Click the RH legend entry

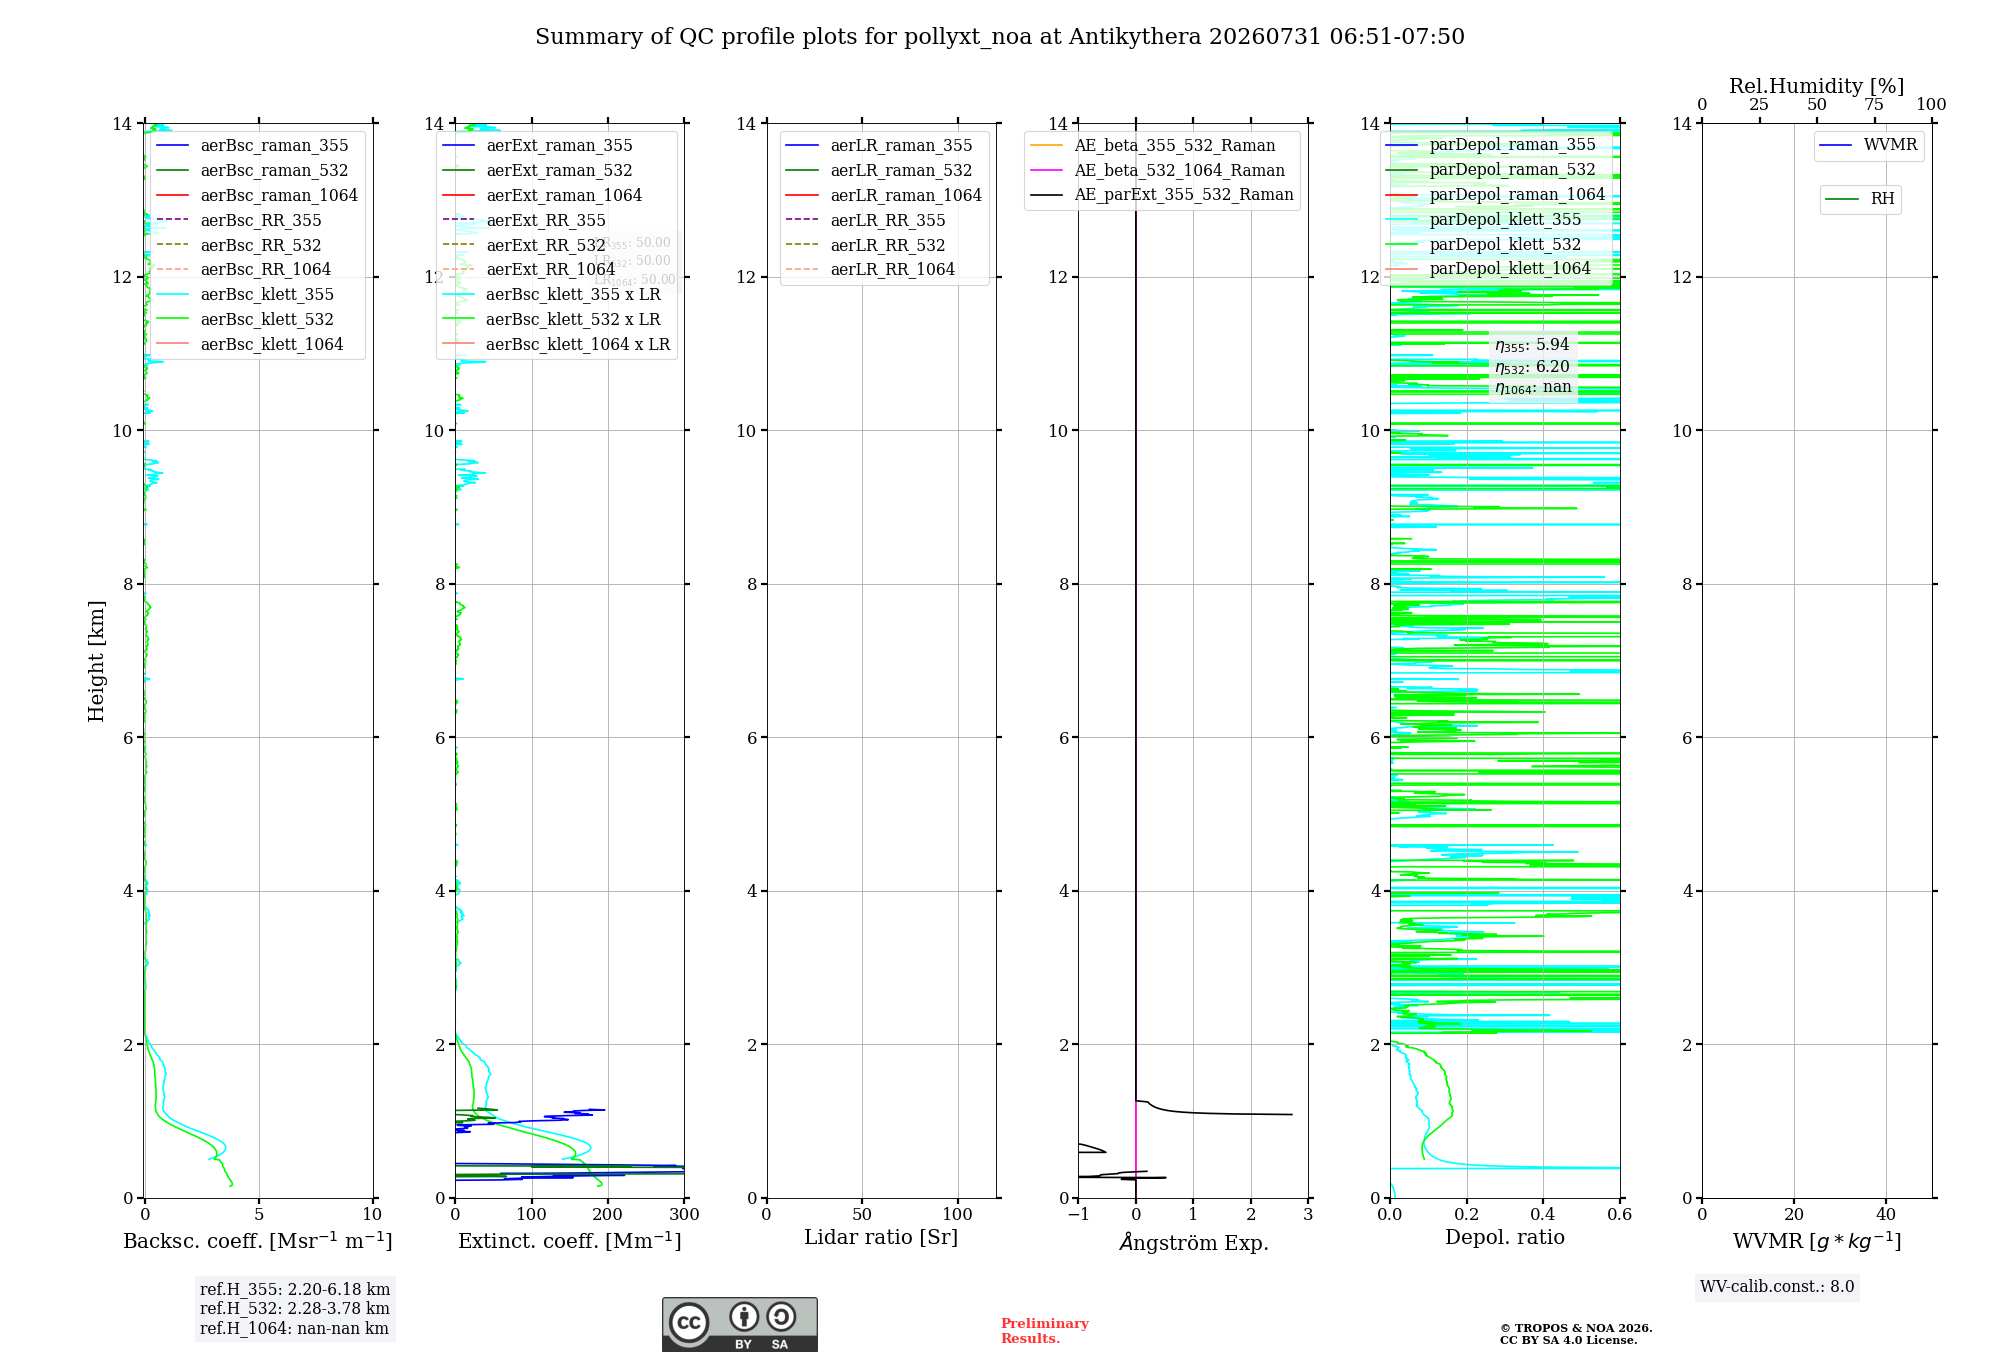[x=1861, y=200]
